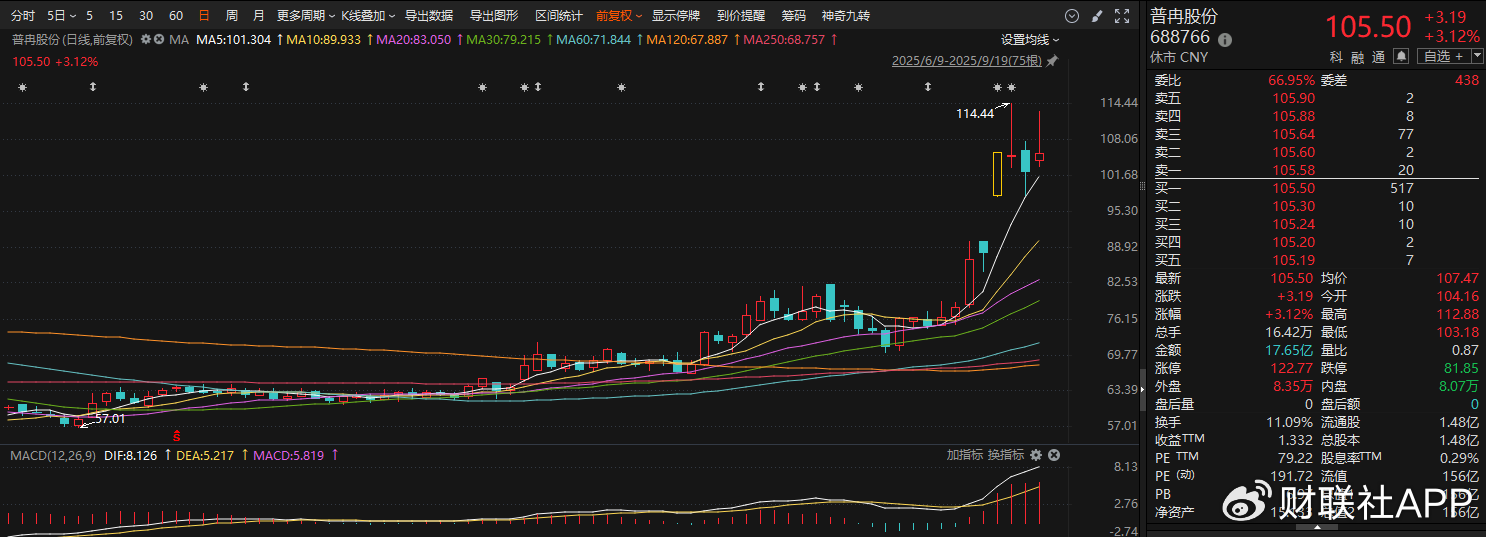Click the circled down-arrow icon in toolbar

(x=1072, y=16)
